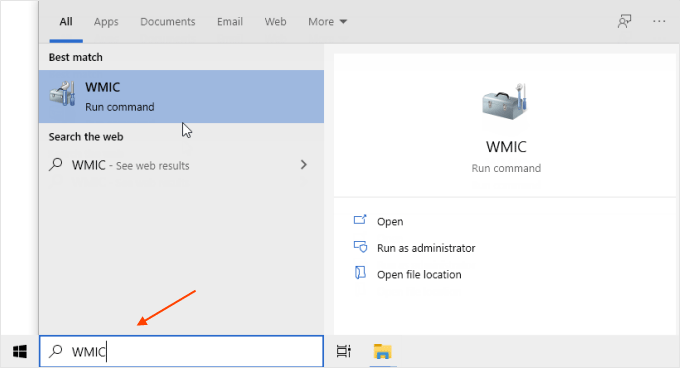Image resolution: width=680 pixels, height=368 pixels.
Task: Switch to the Email tab
Action: (230, 22)
